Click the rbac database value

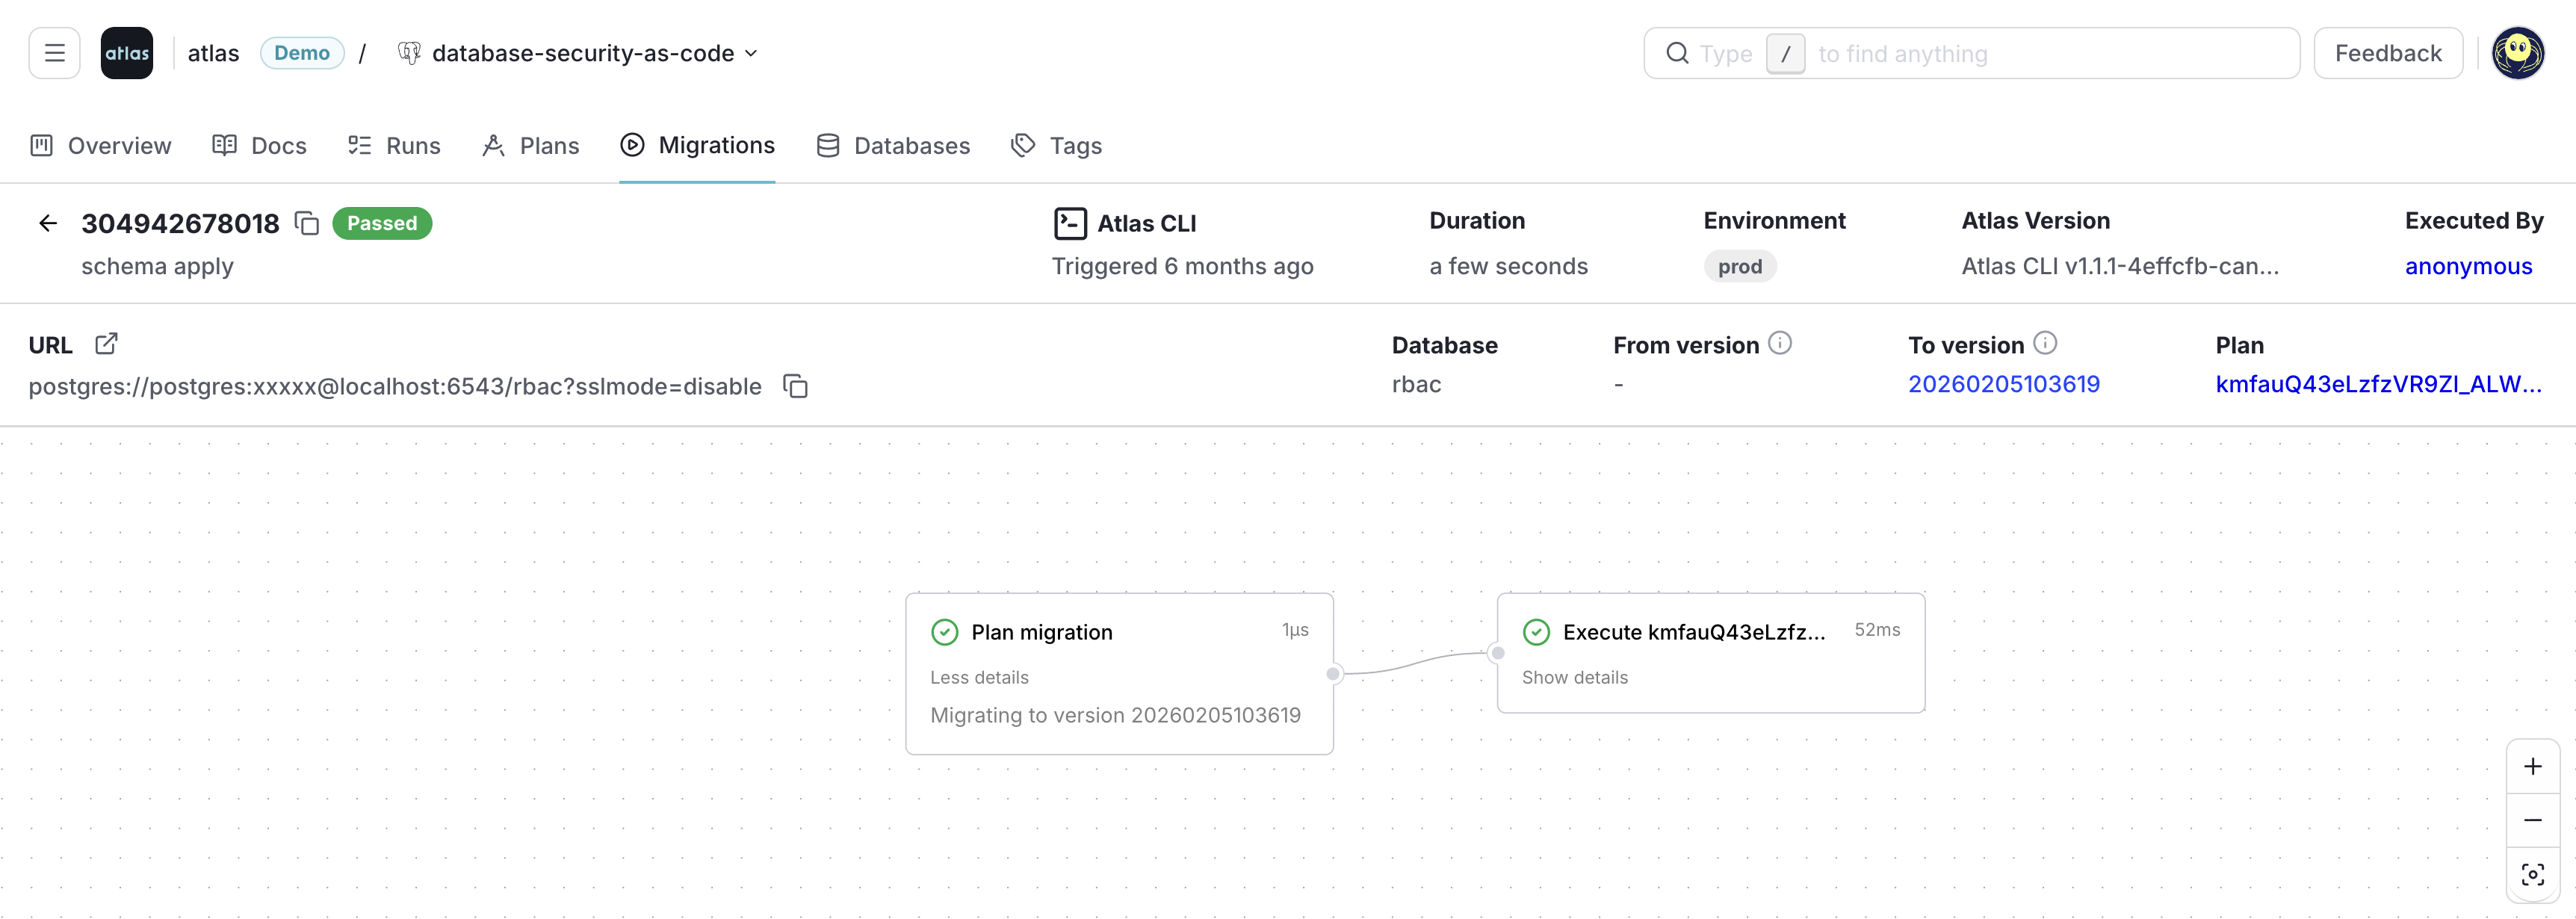[1416, 384]
